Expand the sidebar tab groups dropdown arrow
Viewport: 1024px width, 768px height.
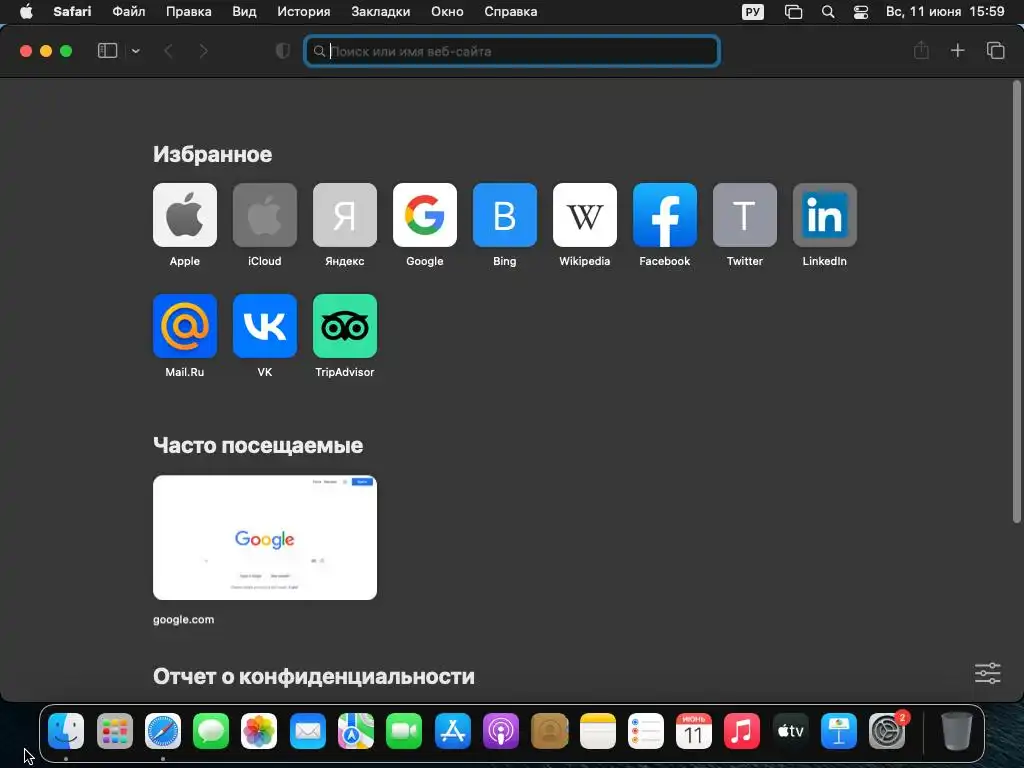pyautogui.click(x=136, y=51)
